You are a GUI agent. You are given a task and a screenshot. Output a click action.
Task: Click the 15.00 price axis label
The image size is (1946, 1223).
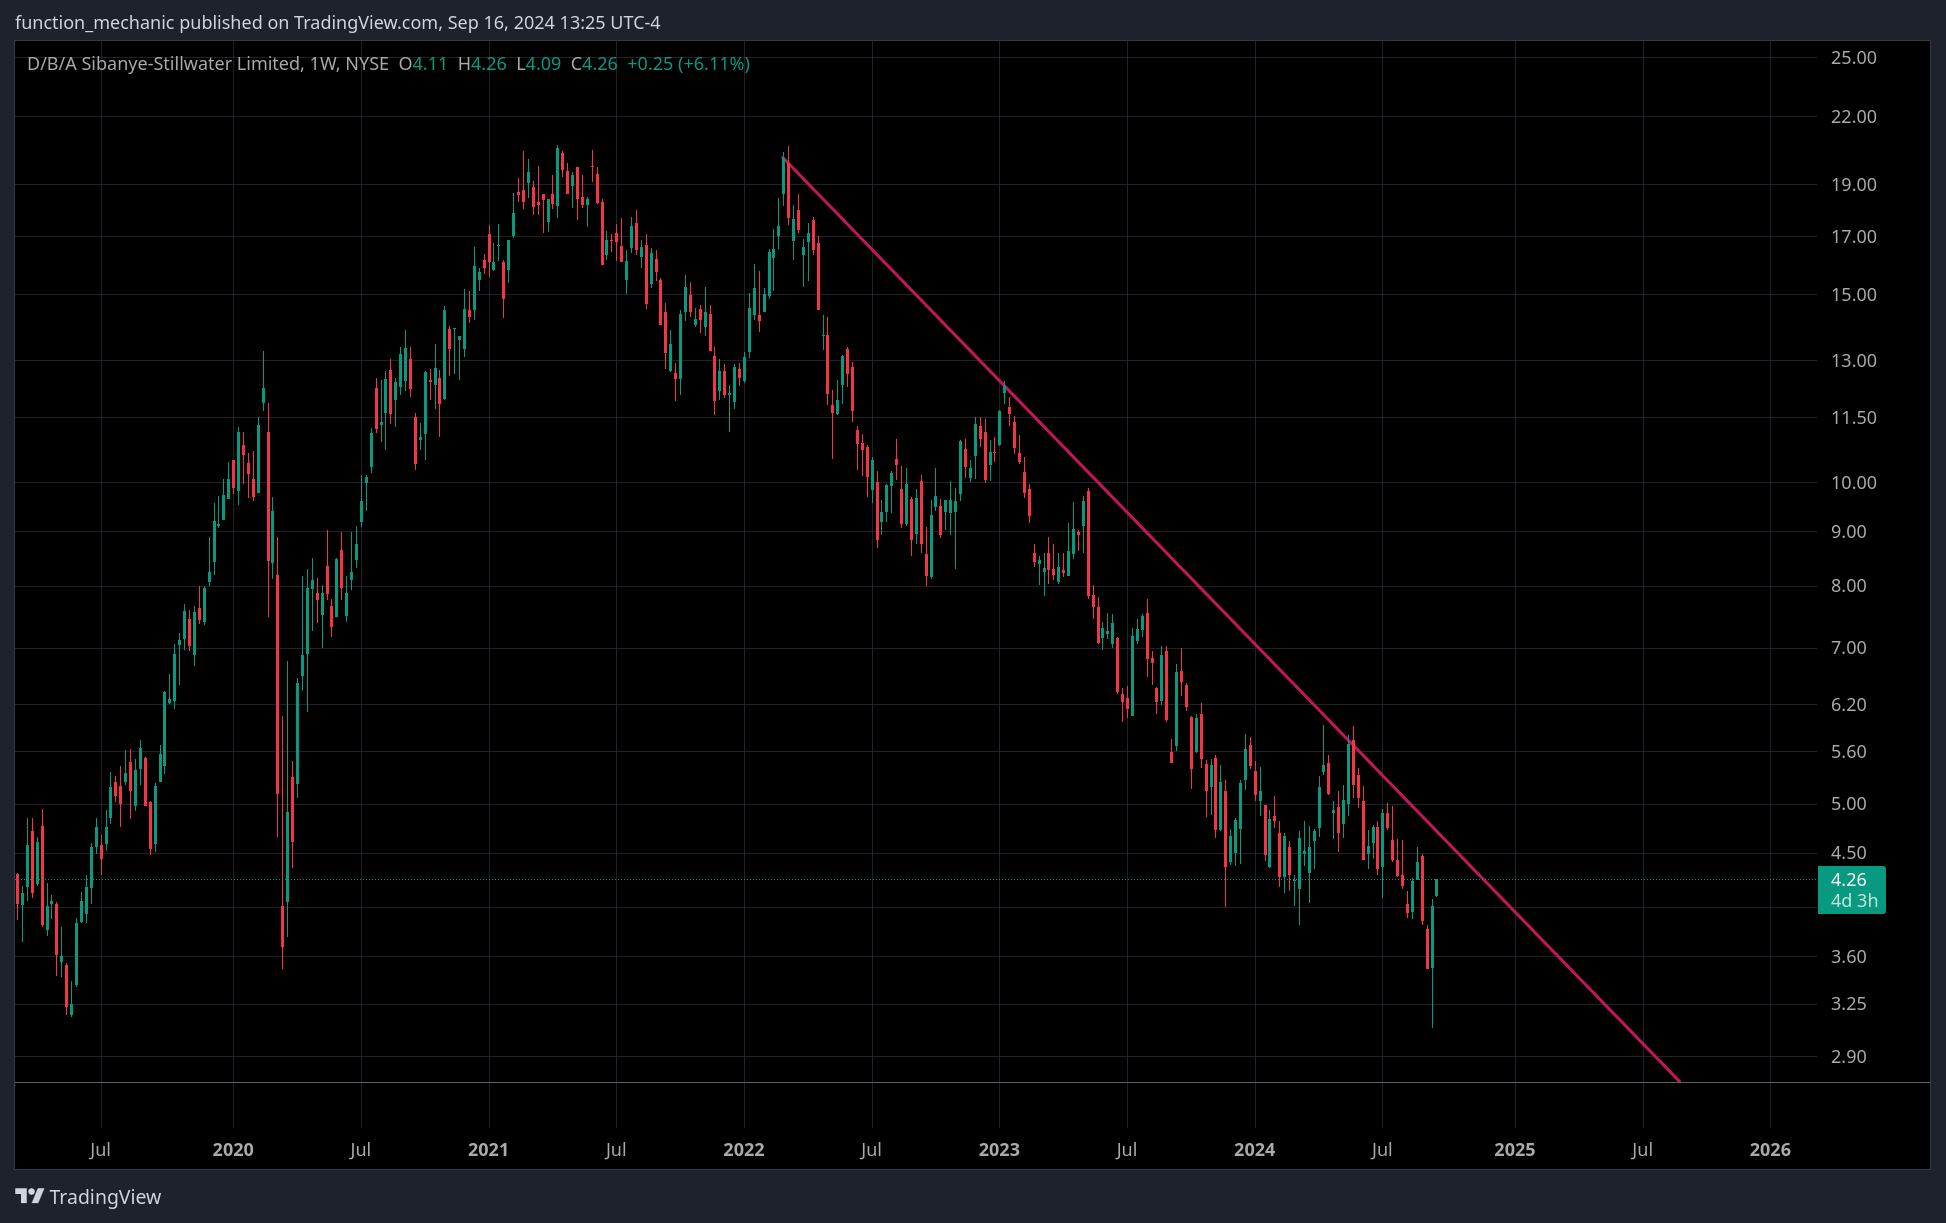pos(1853,295)
